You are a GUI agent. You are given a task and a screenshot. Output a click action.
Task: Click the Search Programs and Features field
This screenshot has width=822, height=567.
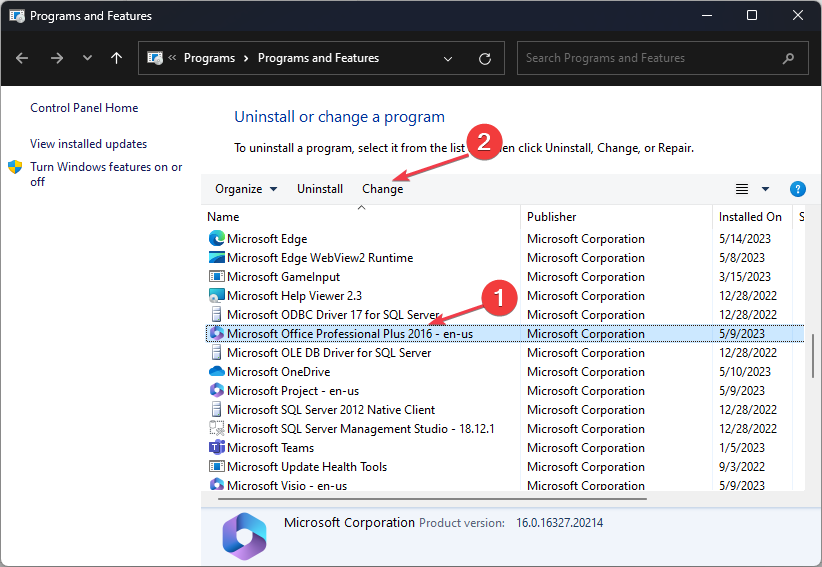click(662, 58)
